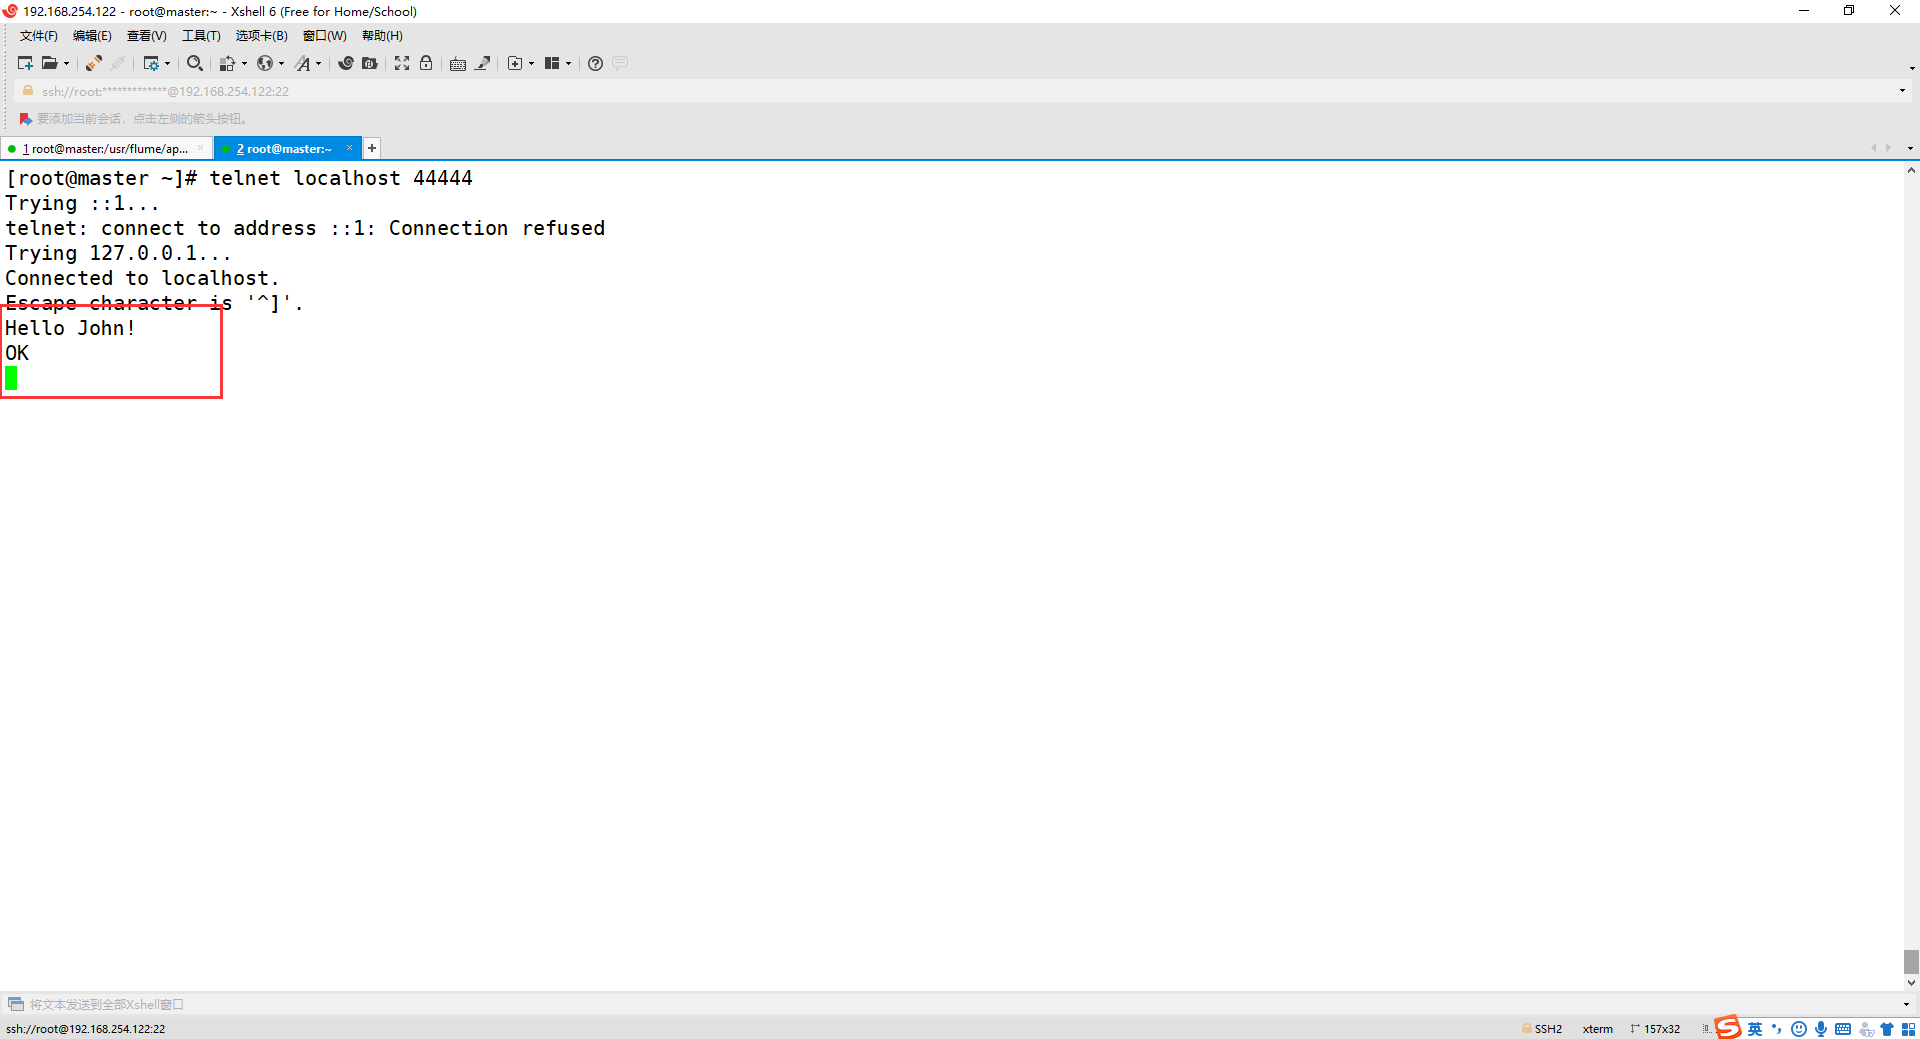Click the color scheme icon

228,63
